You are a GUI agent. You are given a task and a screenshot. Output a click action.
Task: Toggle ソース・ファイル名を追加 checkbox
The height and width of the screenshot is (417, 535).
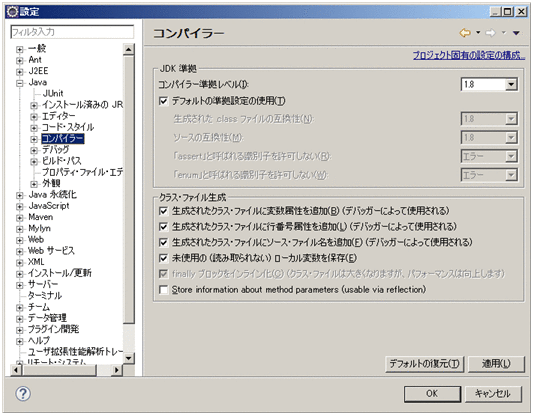tap(163, 243)
